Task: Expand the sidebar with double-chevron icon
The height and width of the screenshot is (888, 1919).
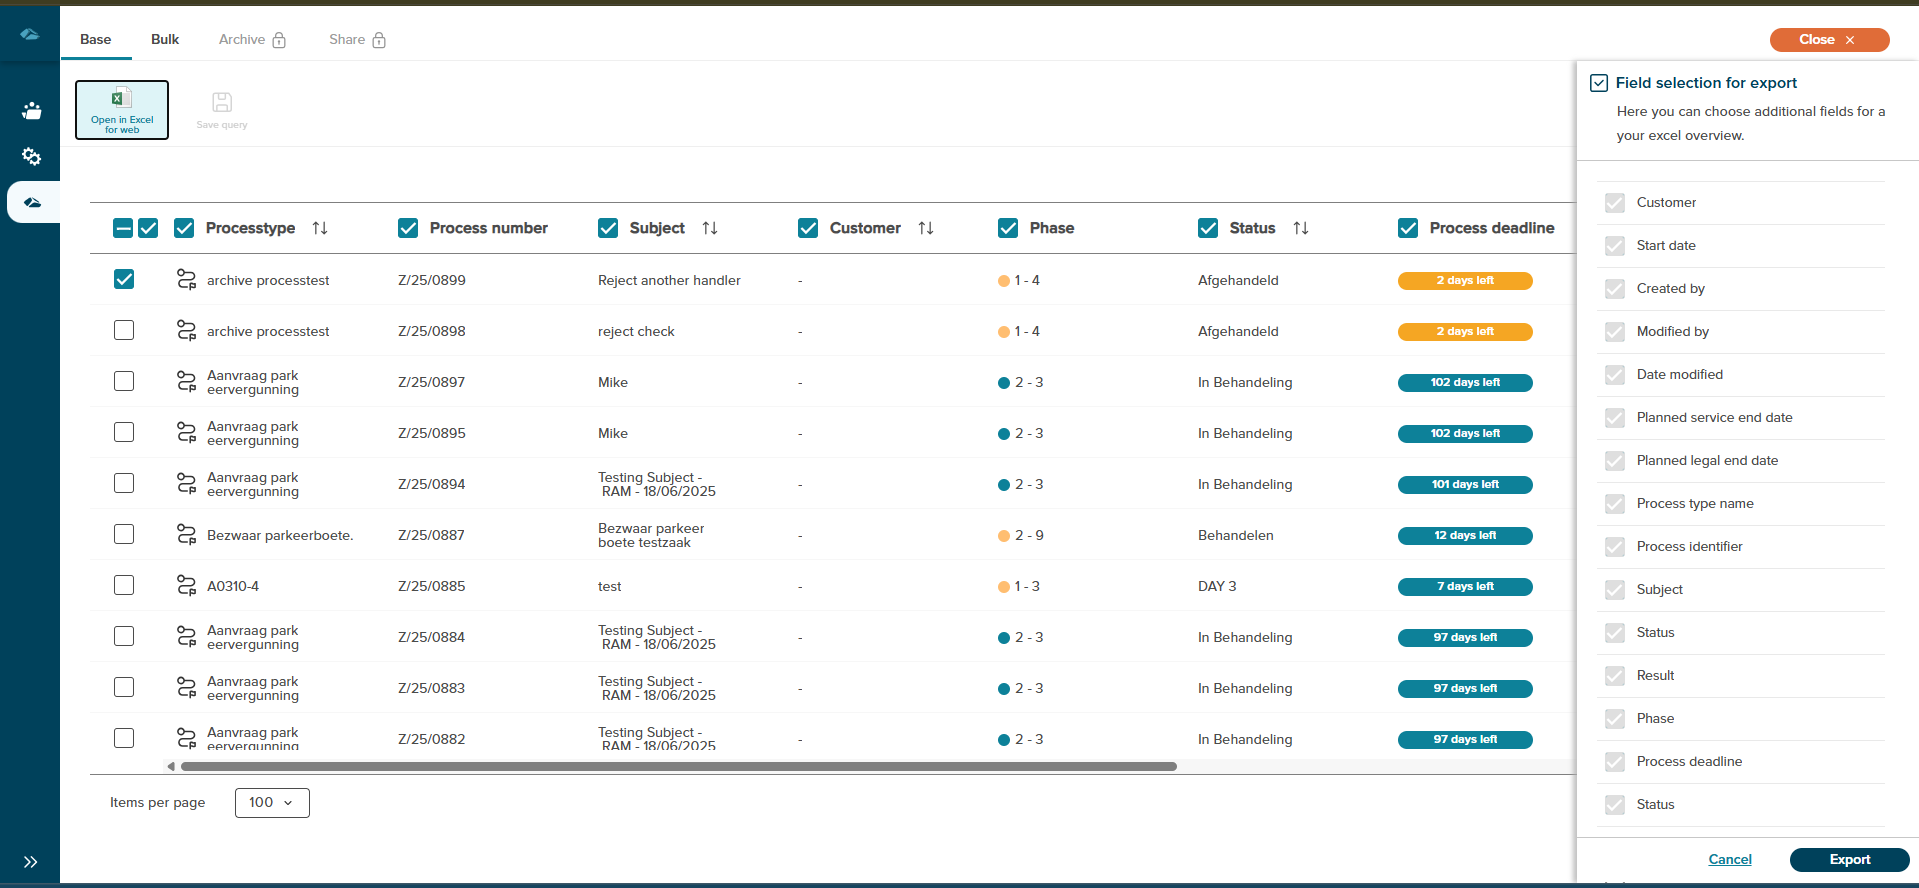Action: [31, 862]
